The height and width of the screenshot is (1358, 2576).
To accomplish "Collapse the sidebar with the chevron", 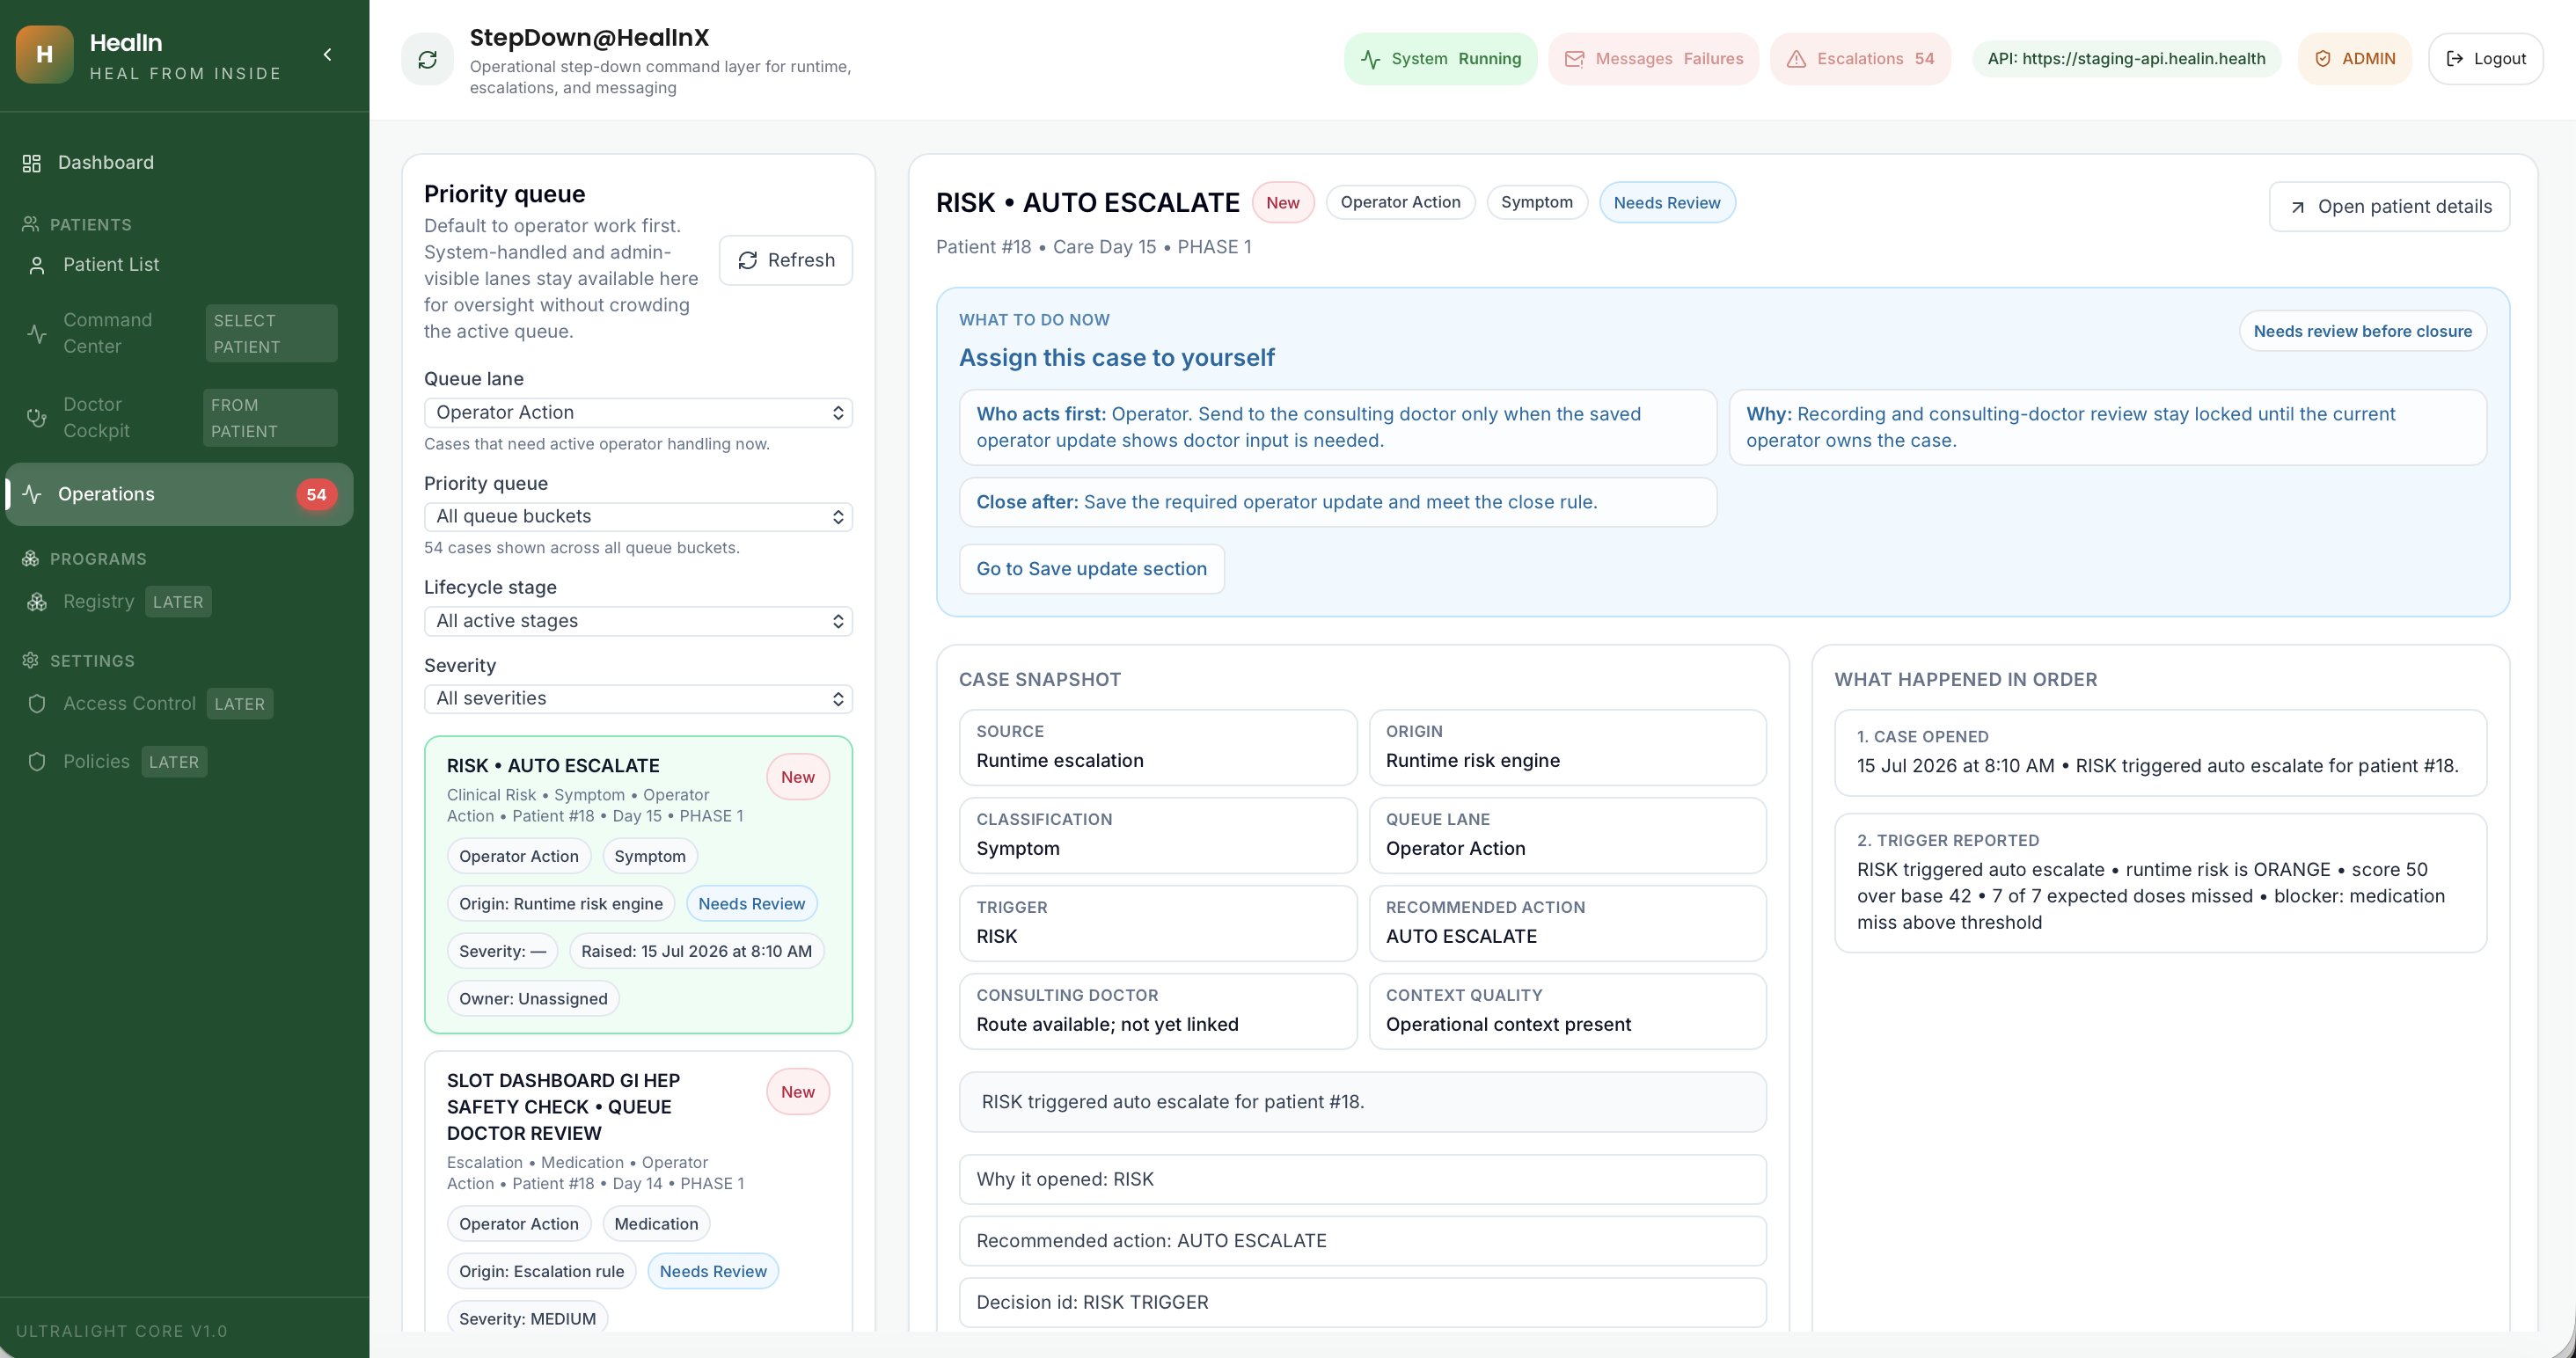I will tap(327, 55).
